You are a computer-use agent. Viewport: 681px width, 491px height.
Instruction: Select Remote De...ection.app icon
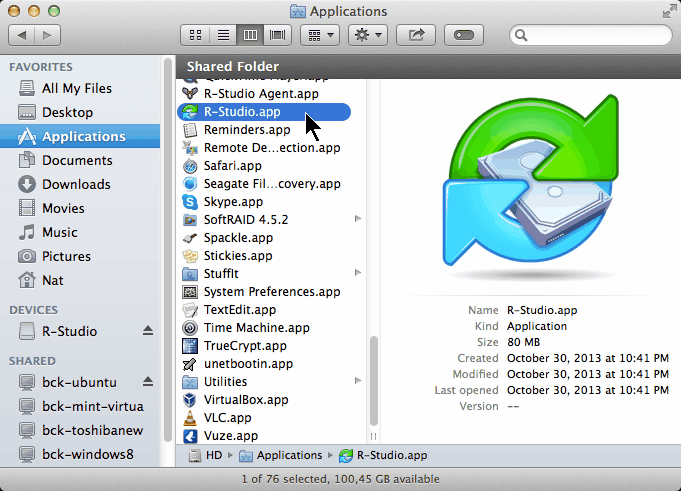tap(190, 148)
